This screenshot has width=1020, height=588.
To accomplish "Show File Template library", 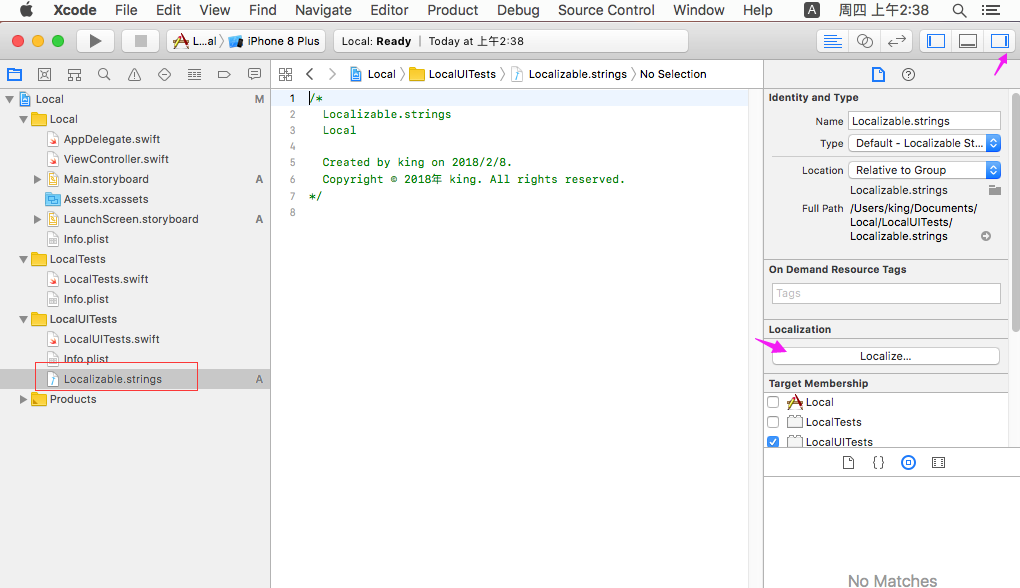I will (x=848, y=462).
